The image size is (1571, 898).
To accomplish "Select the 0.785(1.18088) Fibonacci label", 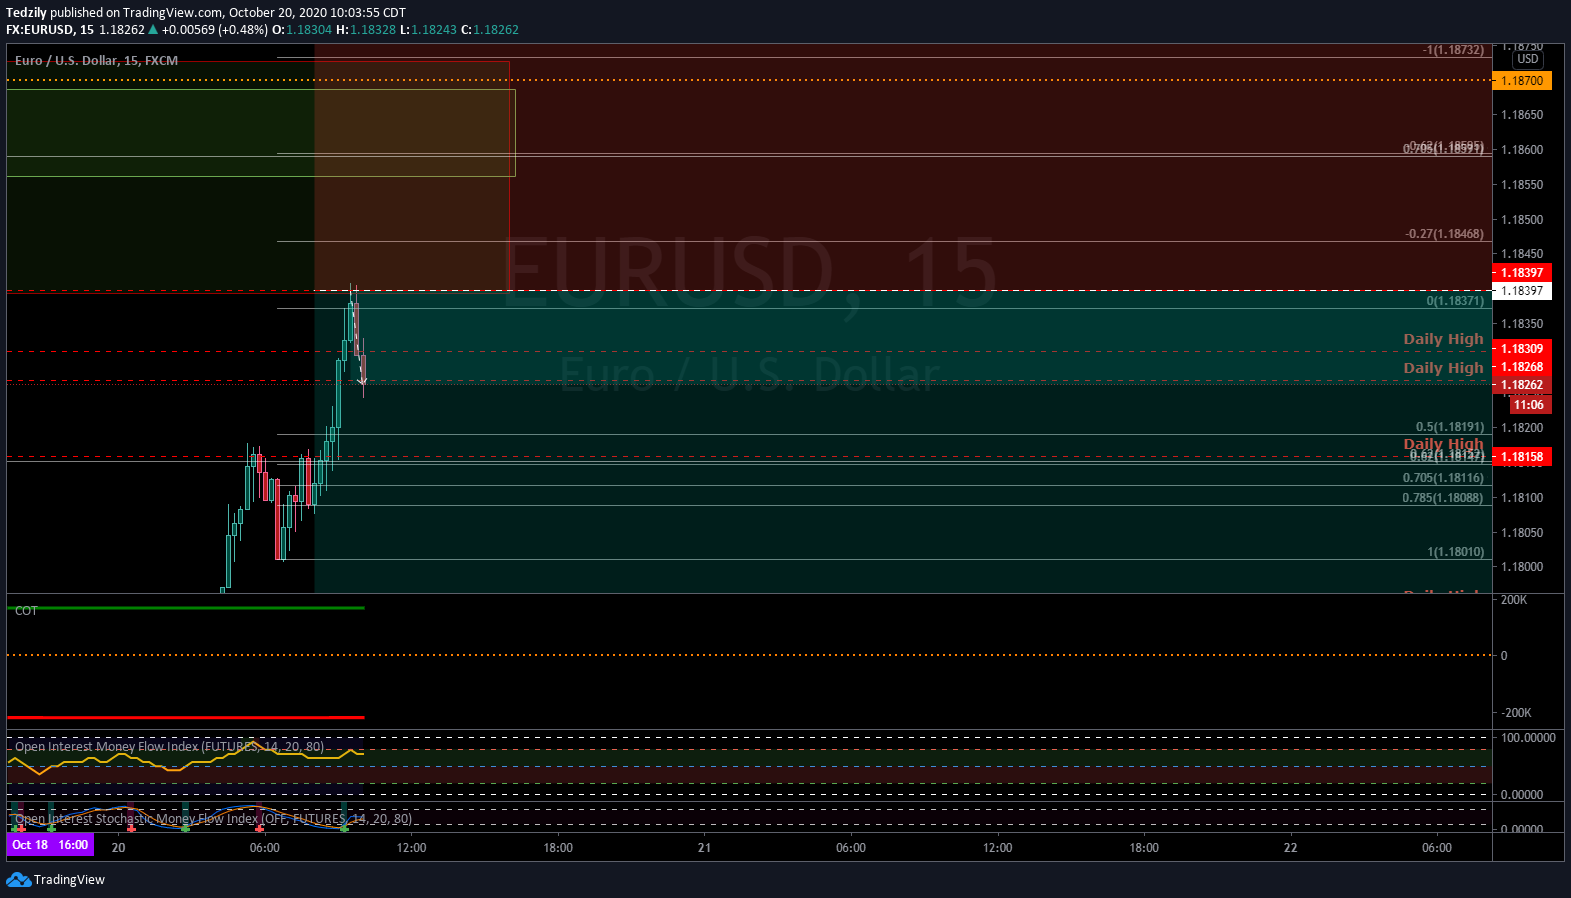I will click(x=1443, y=498).
